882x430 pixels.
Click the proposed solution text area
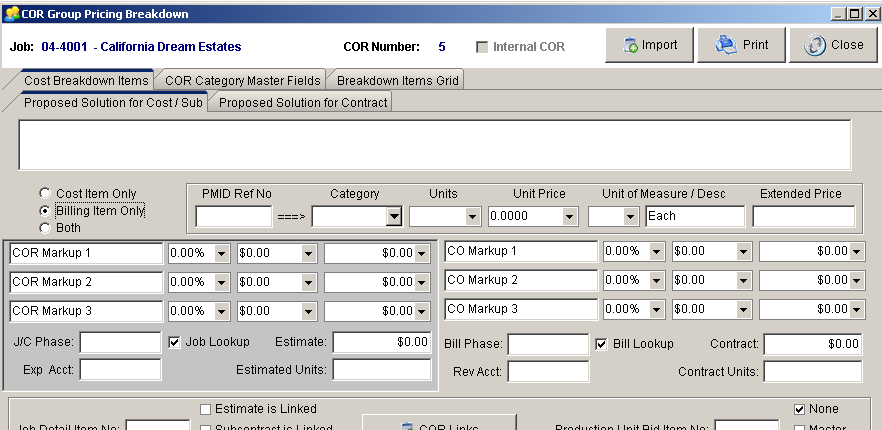point(435,145)
